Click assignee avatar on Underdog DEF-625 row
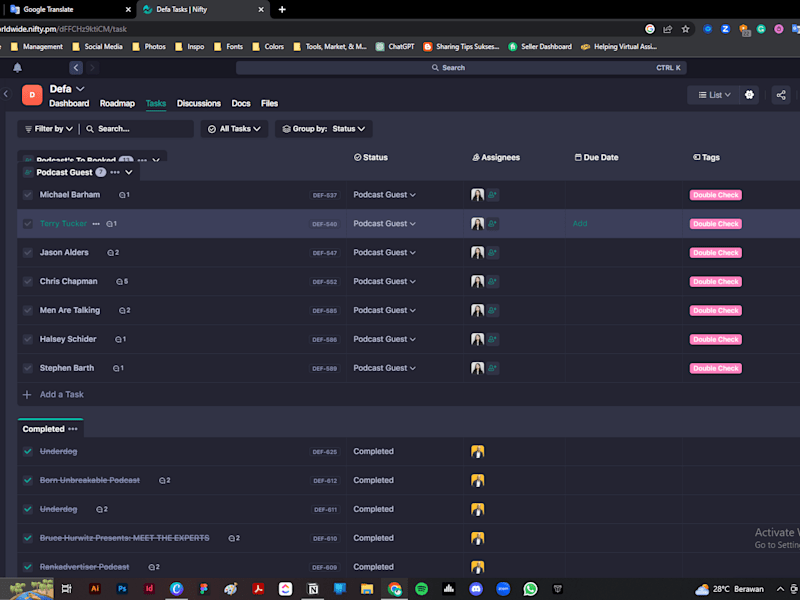 tap(478, 452)
